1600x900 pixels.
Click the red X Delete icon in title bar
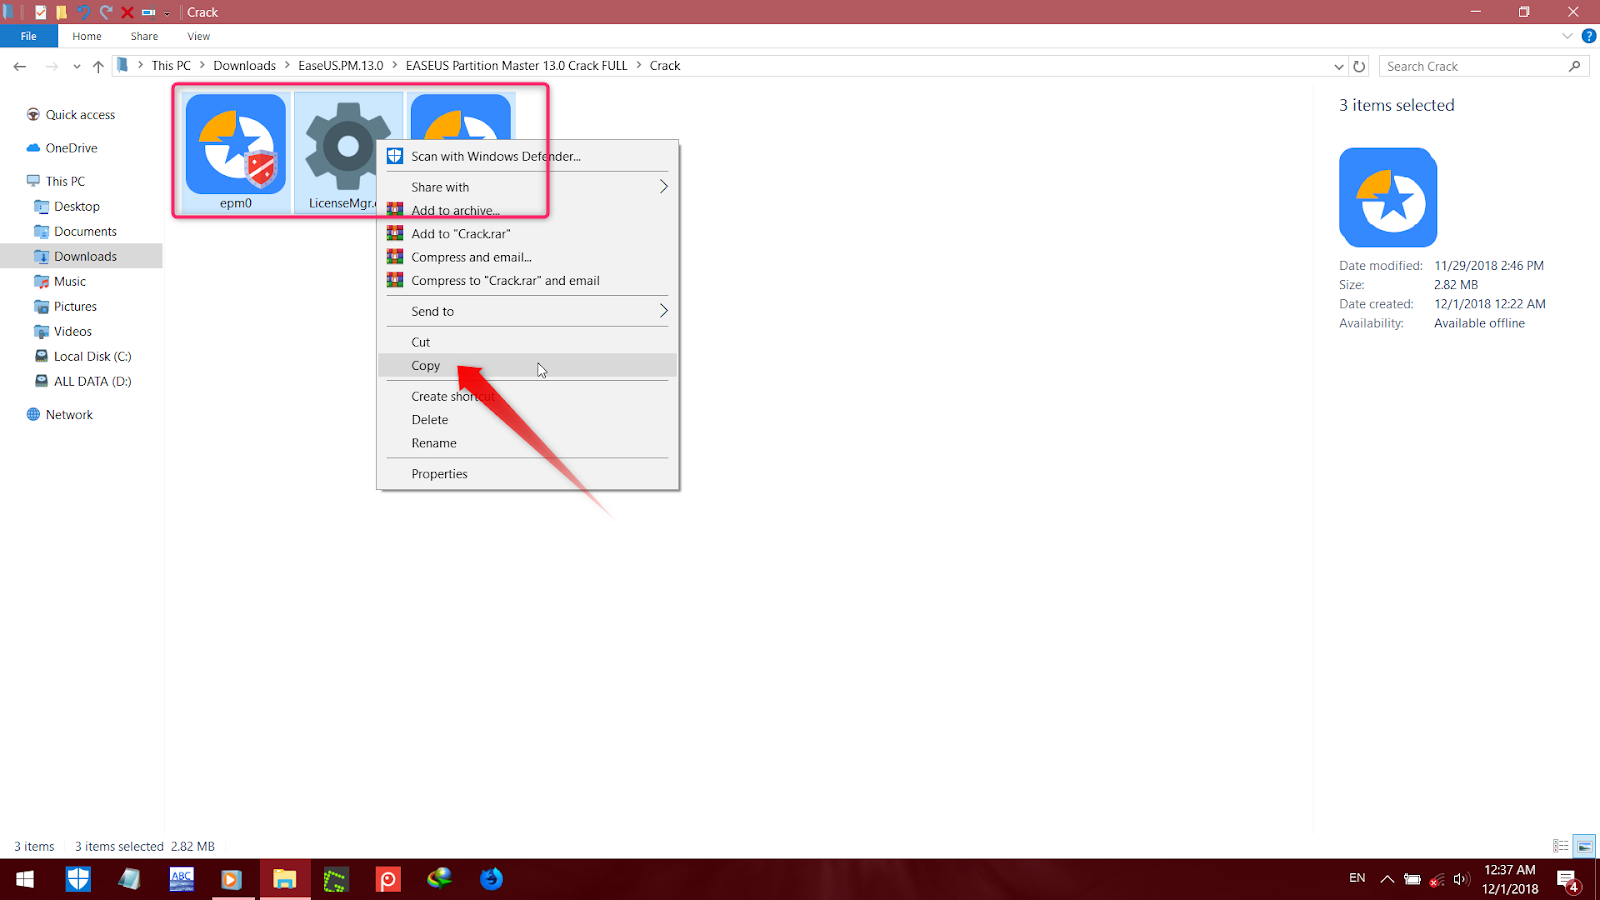point(127,12)
